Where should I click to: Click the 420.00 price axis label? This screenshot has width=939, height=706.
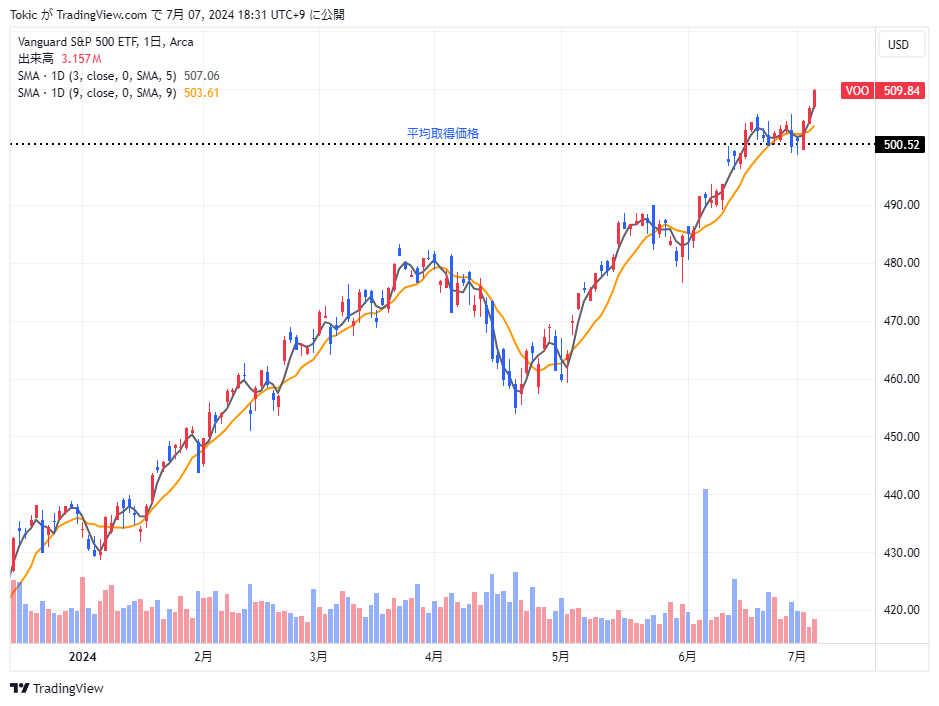coord(901,610)
